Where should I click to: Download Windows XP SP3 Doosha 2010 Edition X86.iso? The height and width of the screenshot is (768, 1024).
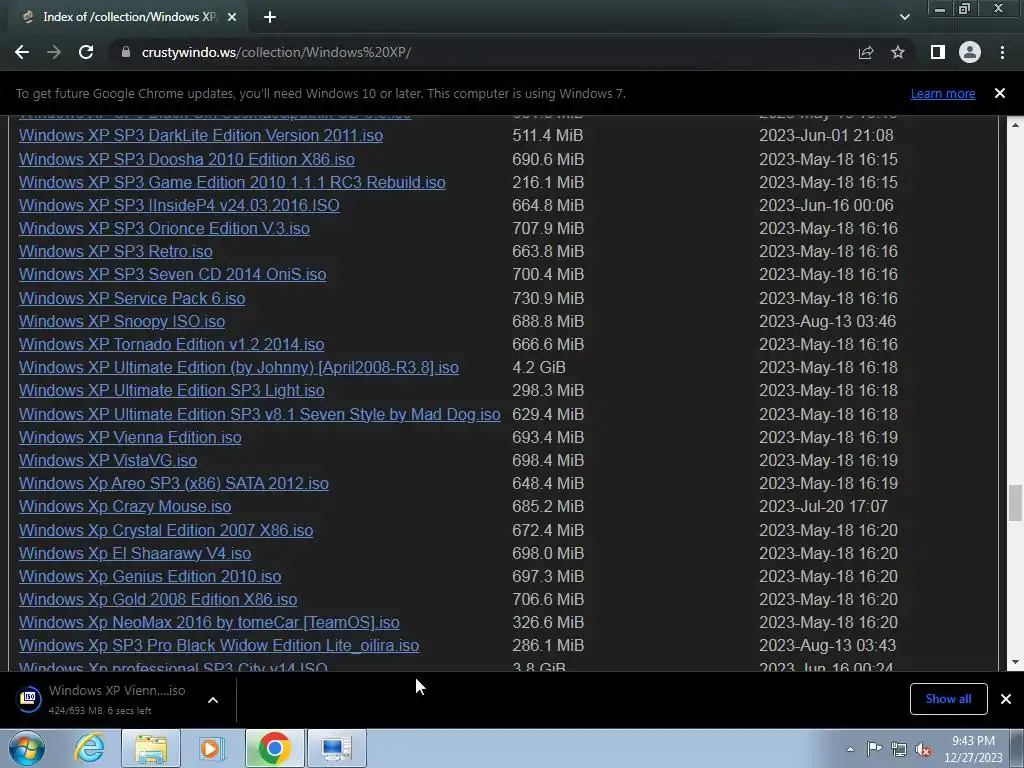click(187, 159)
